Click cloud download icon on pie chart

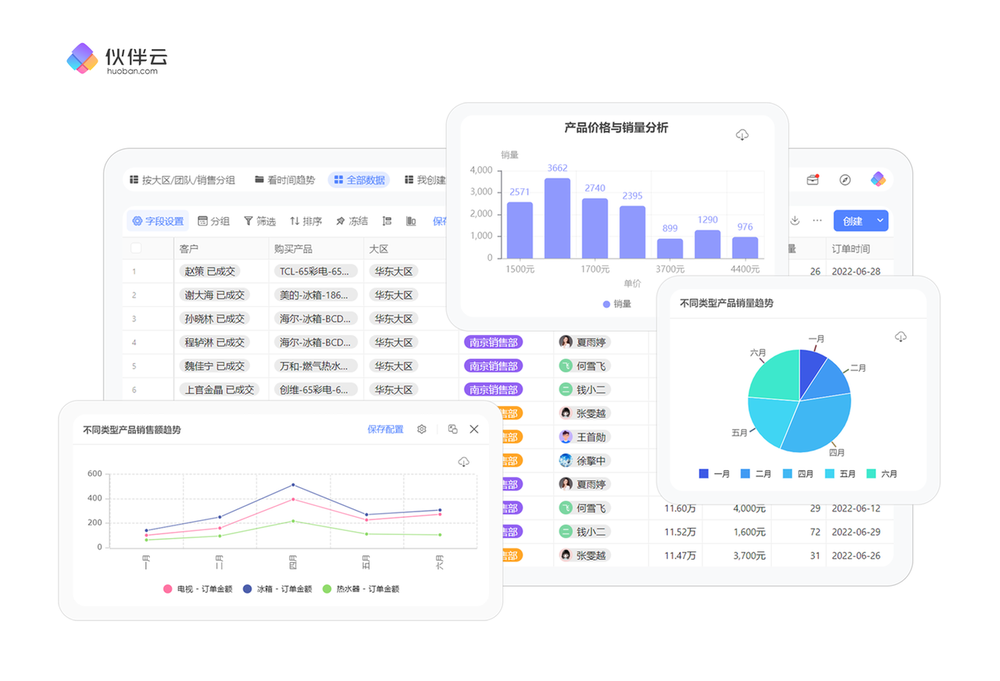900,337
